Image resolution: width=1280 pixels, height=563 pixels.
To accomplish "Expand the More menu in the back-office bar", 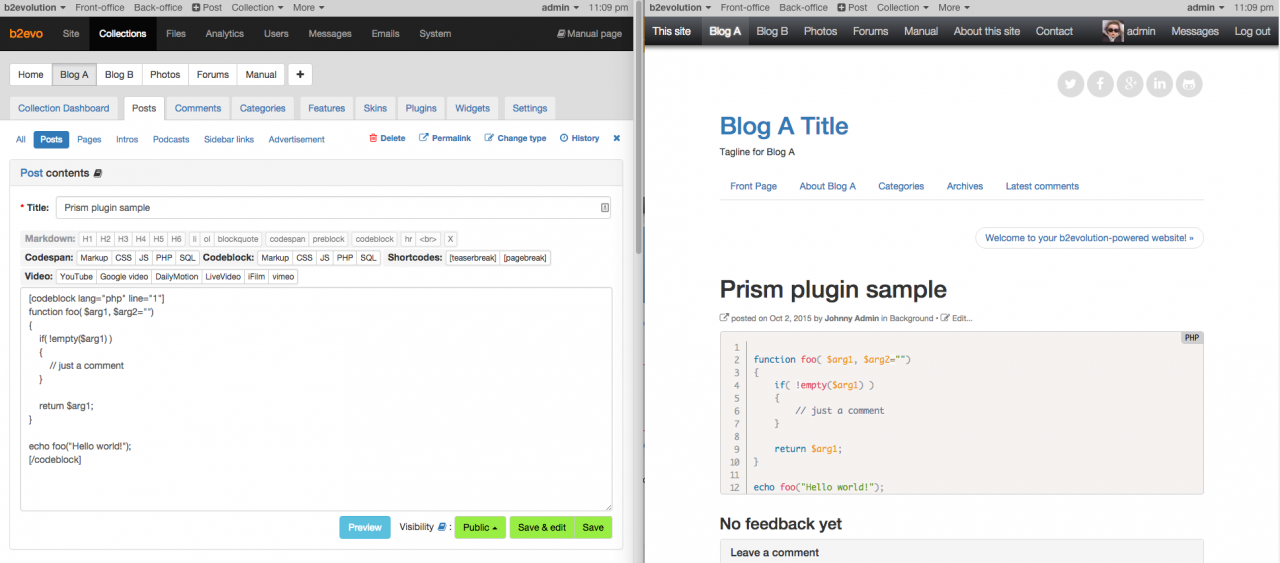I will [308, 7].
